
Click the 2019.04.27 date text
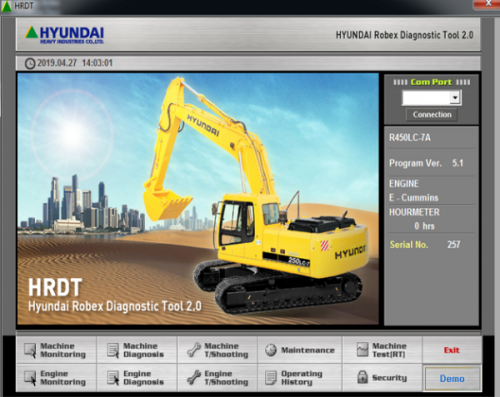point(57,63)
